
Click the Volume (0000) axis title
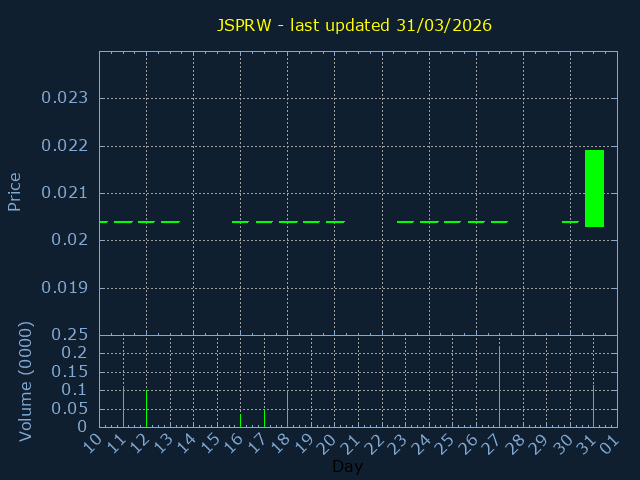click(x=26, y=381)
